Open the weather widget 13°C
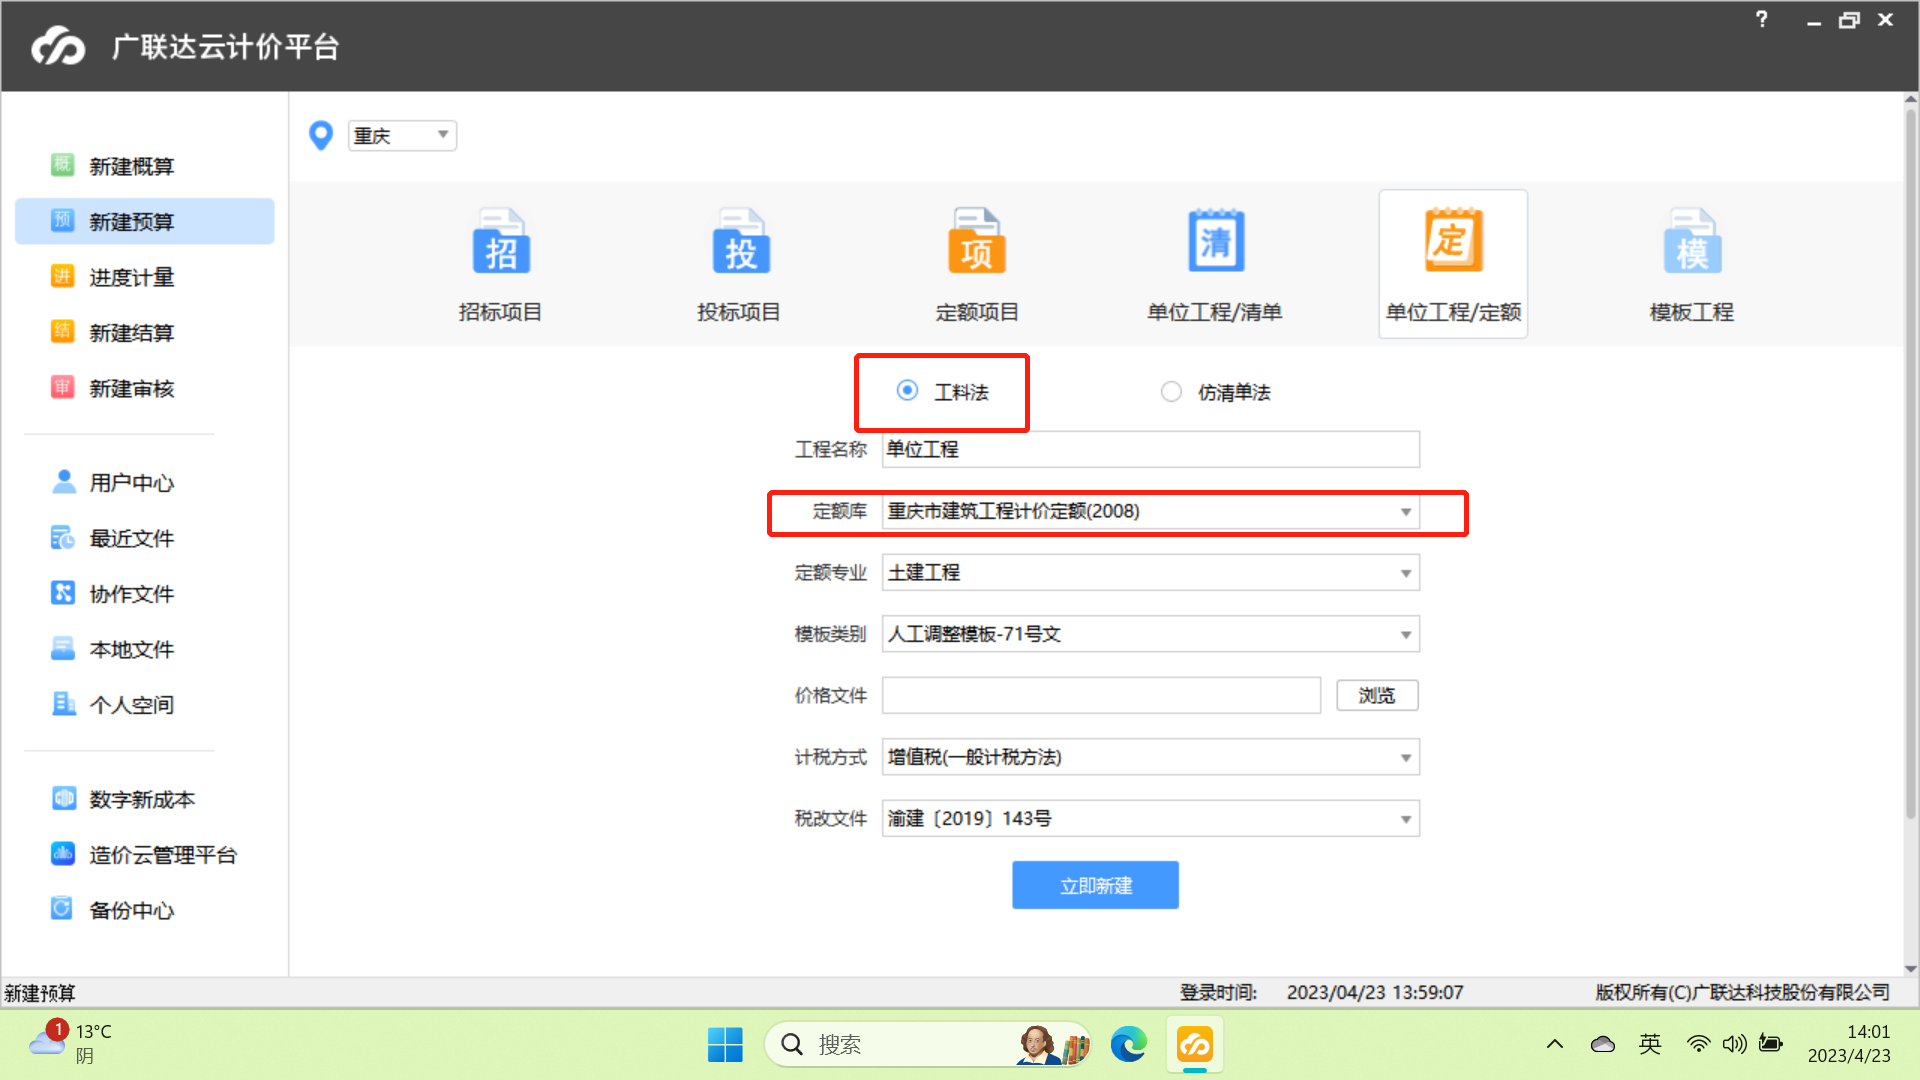The height and width of the screenshot is (1080, 1920). (70, 1043)
